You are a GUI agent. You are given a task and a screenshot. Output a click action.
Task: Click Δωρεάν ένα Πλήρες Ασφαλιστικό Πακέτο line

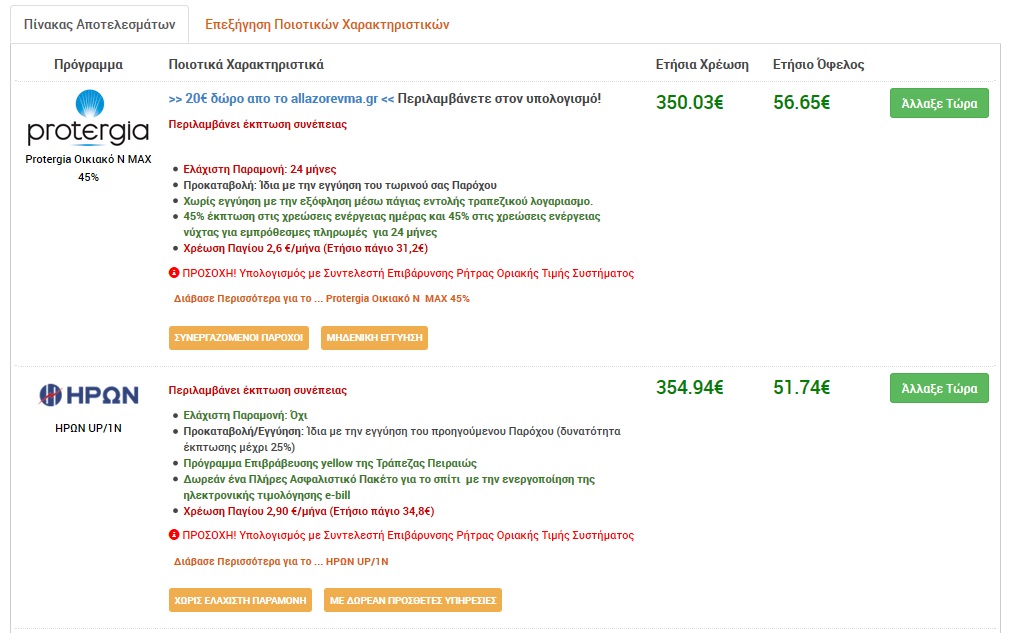click(389, 487)
